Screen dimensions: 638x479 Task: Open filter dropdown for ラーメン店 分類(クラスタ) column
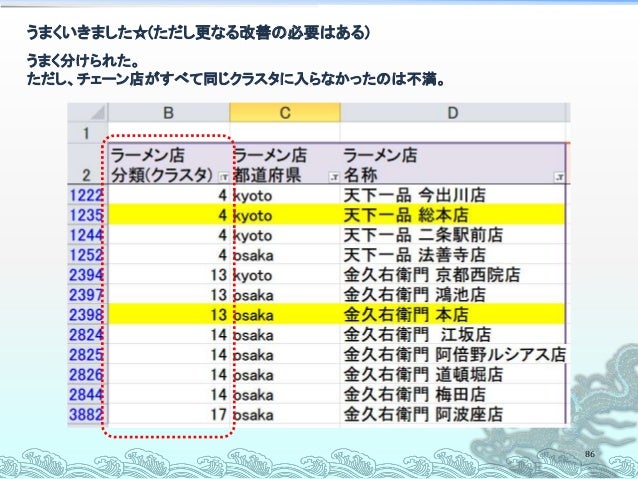pyautogui.click(x=224, y=177)
